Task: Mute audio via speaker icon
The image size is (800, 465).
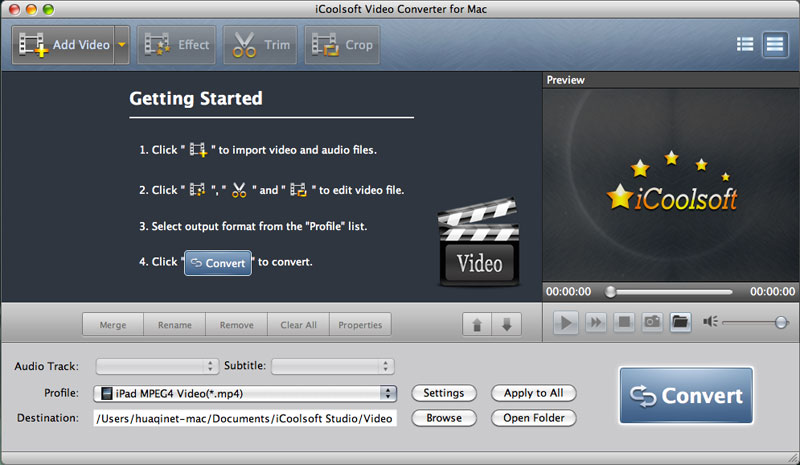Action: click(x=710, y=322)
